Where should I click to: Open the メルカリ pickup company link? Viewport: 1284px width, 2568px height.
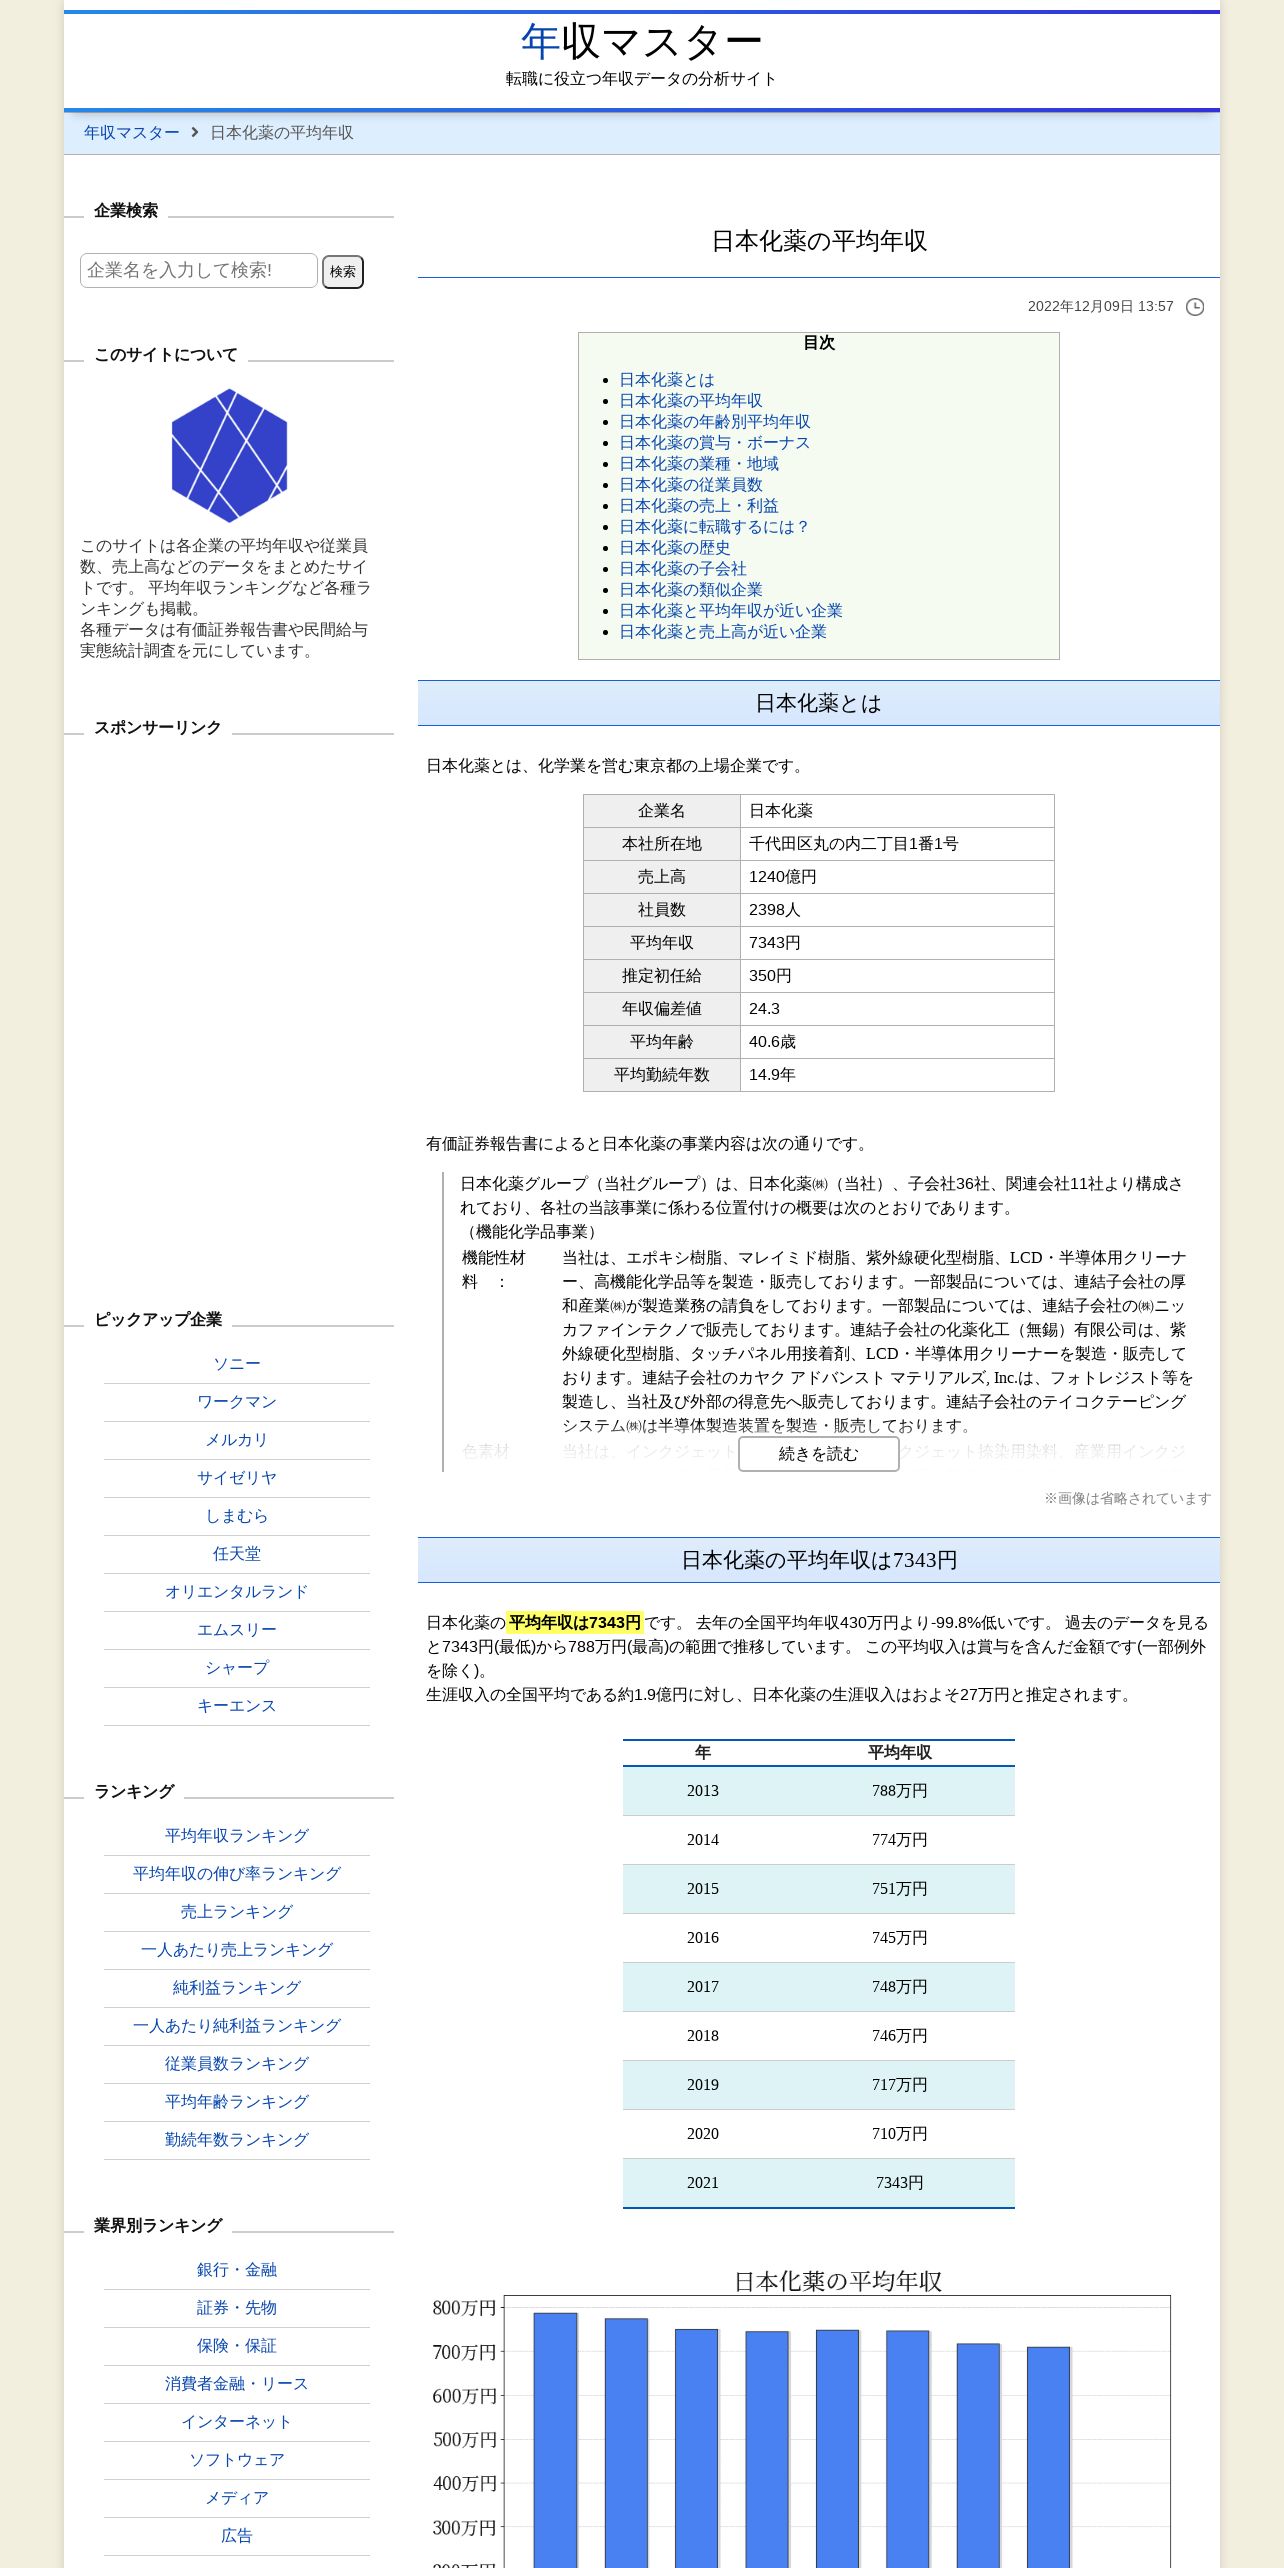click(x=237, y=1440)
